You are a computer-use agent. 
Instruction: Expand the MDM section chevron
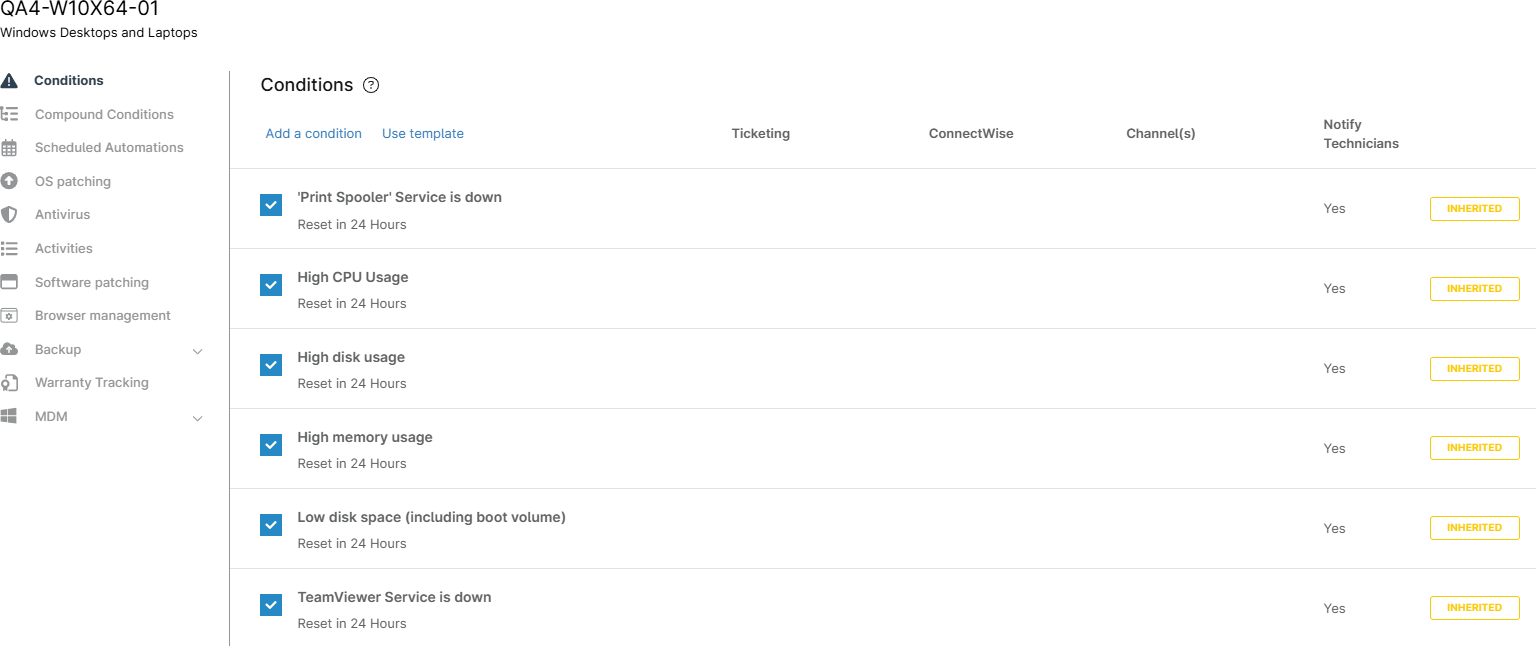click(x=197, y=418)
